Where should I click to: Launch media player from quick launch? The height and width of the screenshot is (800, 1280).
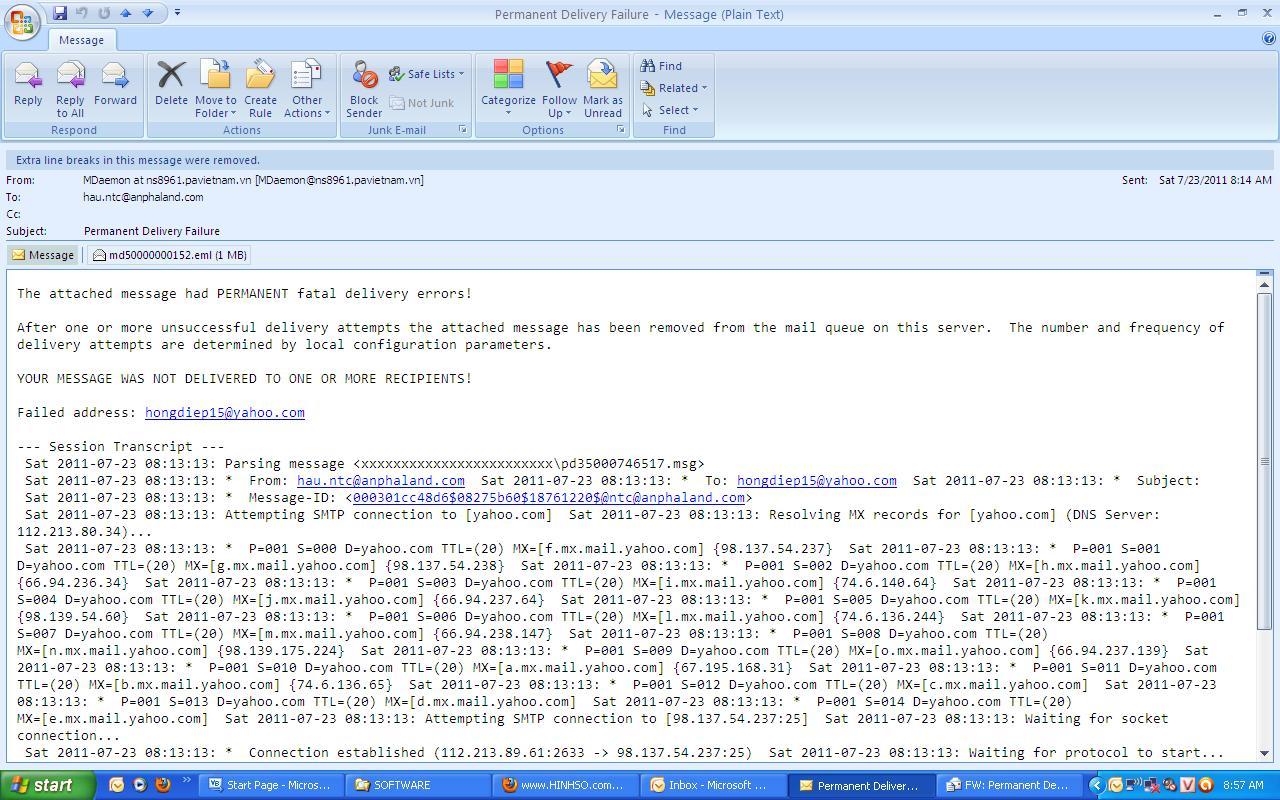(x=139, y=785)
